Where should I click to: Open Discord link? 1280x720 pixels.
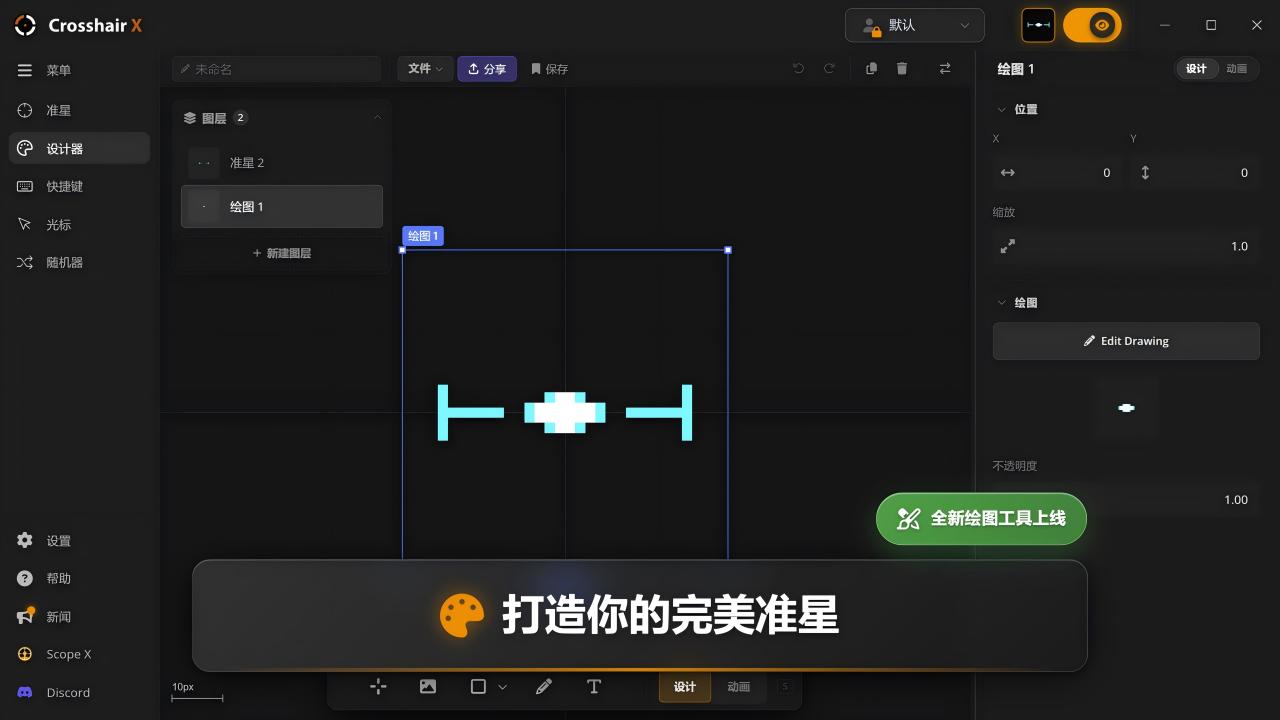click(x=79, y=692)
